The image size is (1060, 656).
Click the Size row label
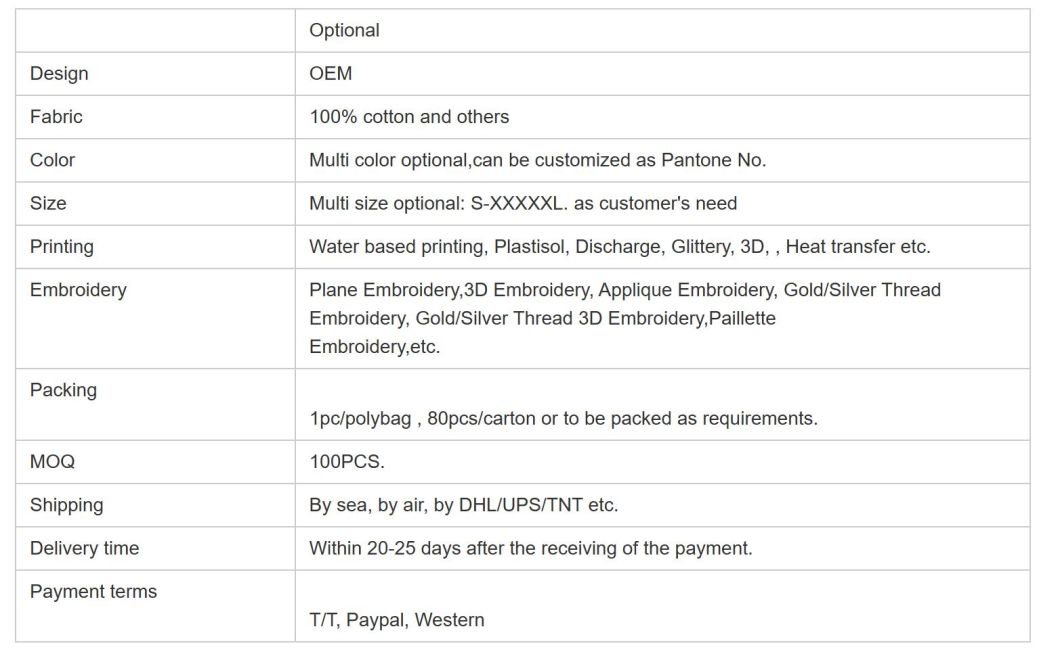(48, 204)
